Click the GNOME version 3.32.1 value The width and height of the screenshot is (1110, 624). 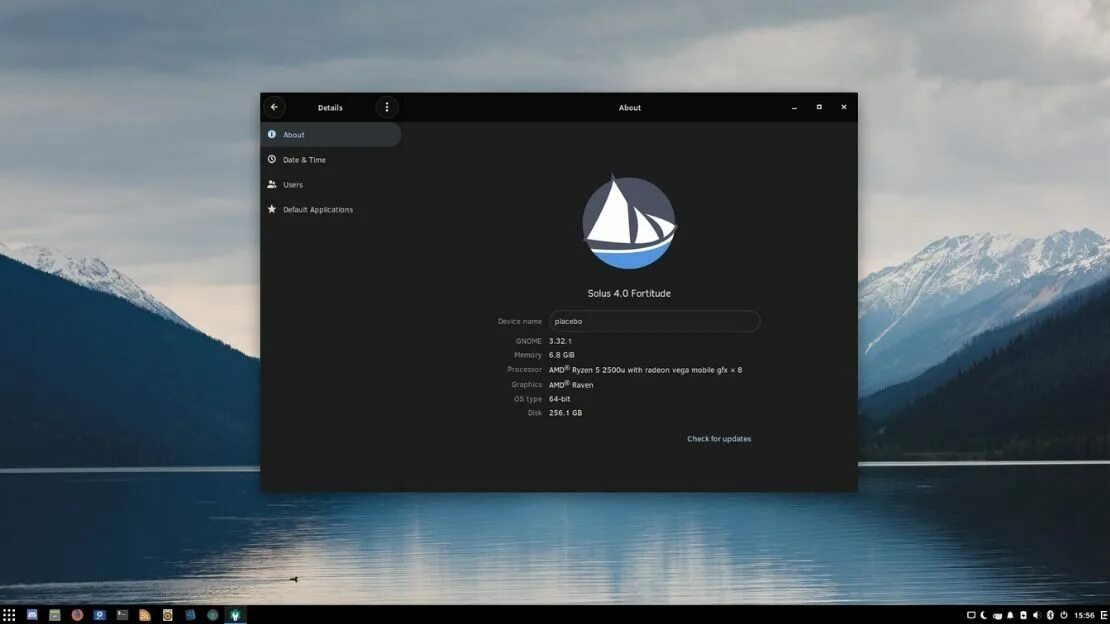560,341
